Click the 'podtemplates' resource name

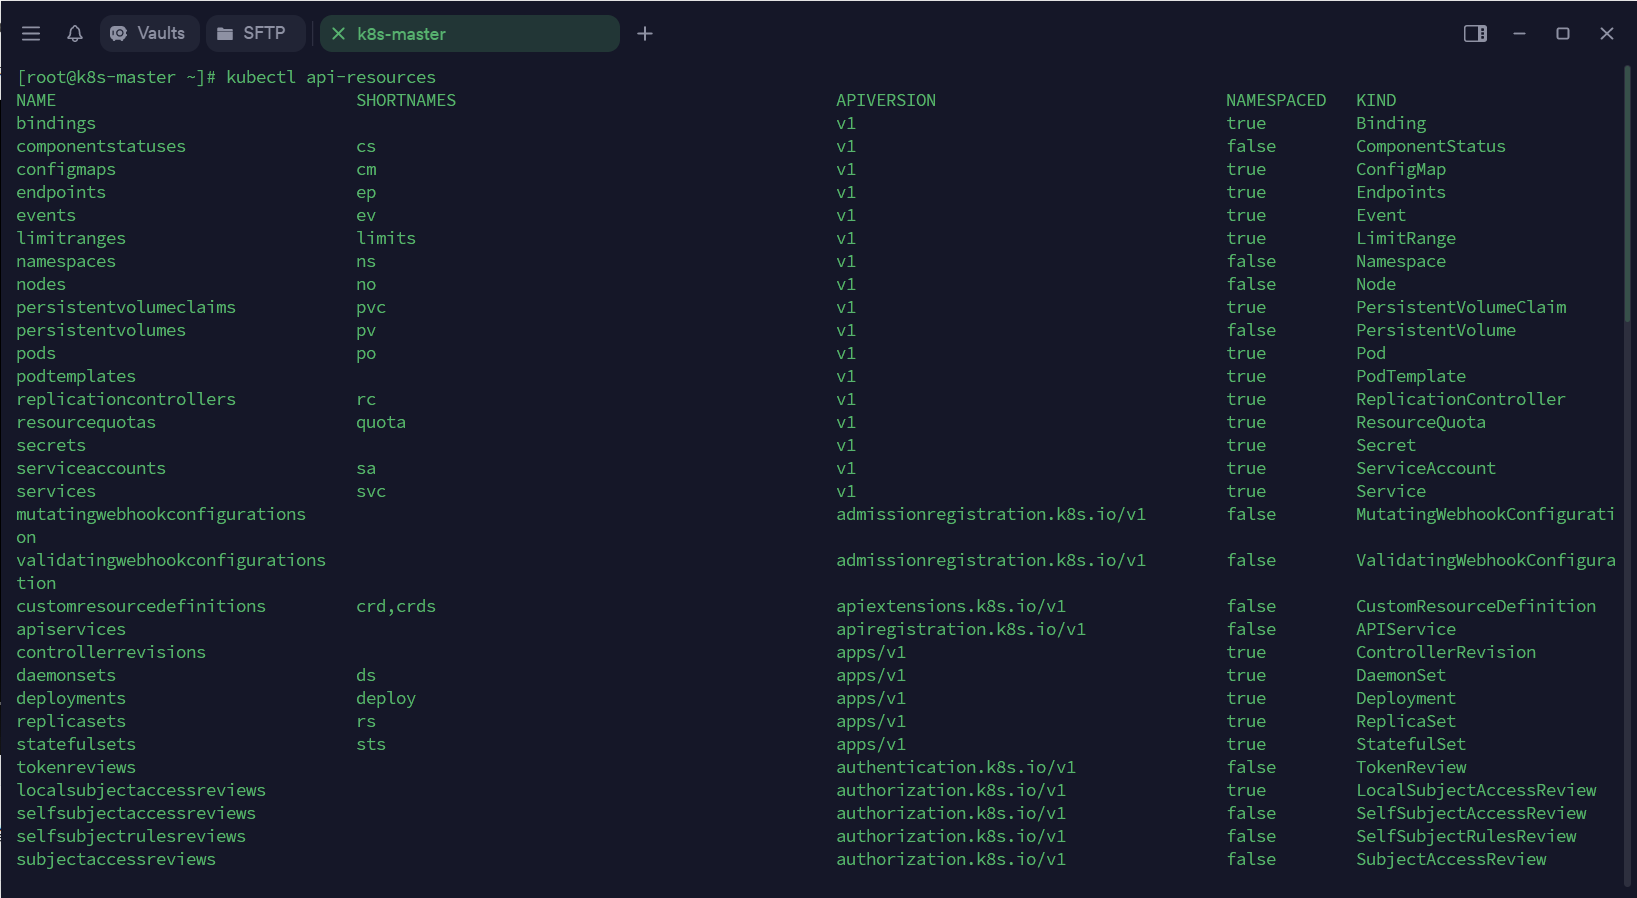tap(76, 376)
